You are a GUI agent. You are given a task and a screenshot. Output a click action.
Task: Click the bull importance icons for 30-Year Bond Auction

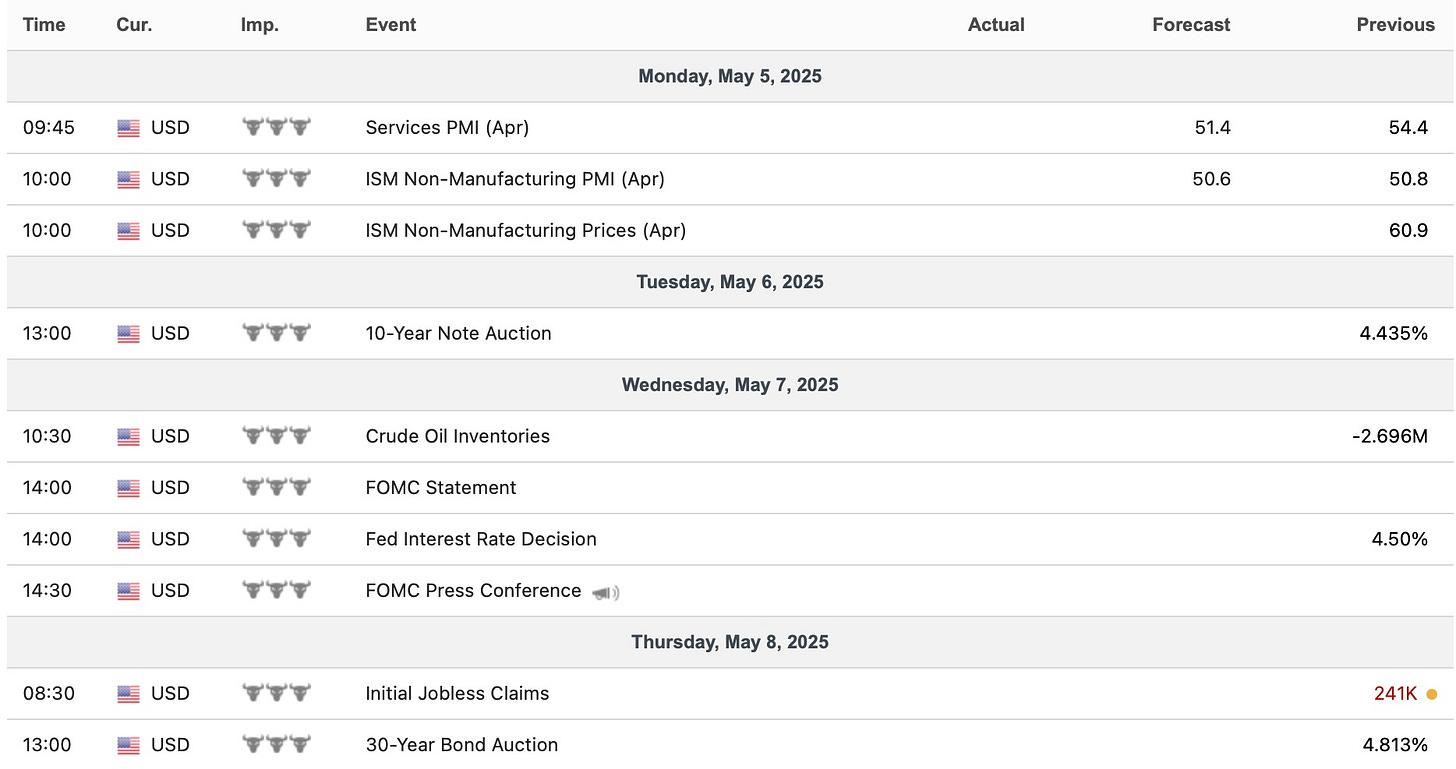(276, 745)
